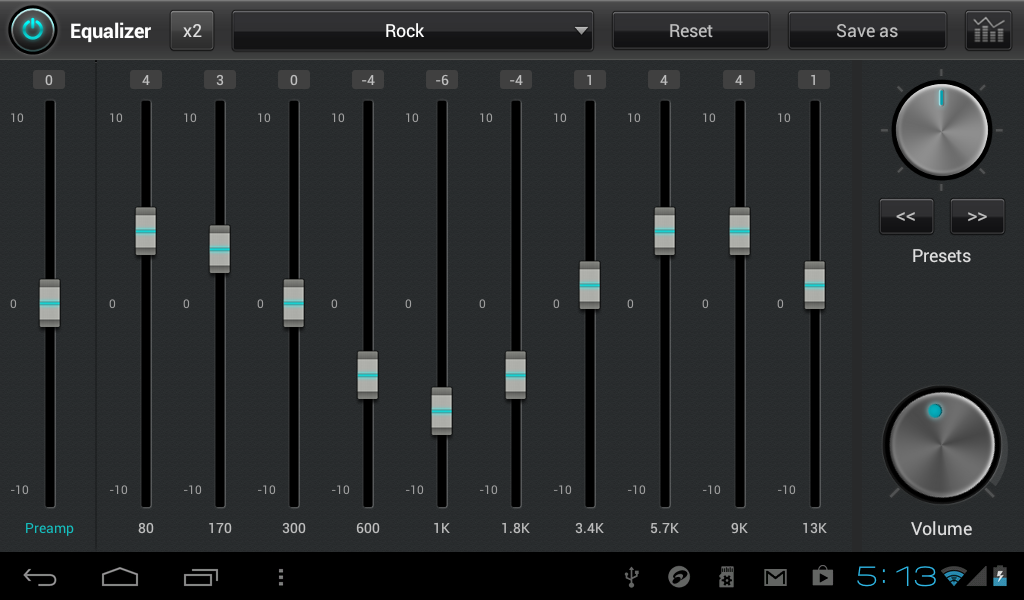
Task: Open the email notification icon
Action: coord(774,577)
